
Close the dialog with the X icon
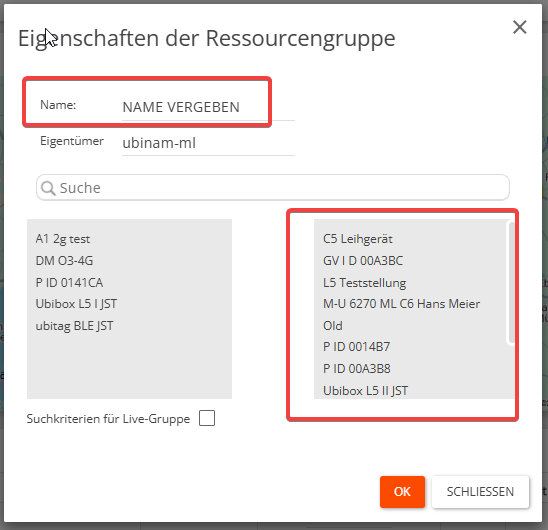[x=520, y=27]
